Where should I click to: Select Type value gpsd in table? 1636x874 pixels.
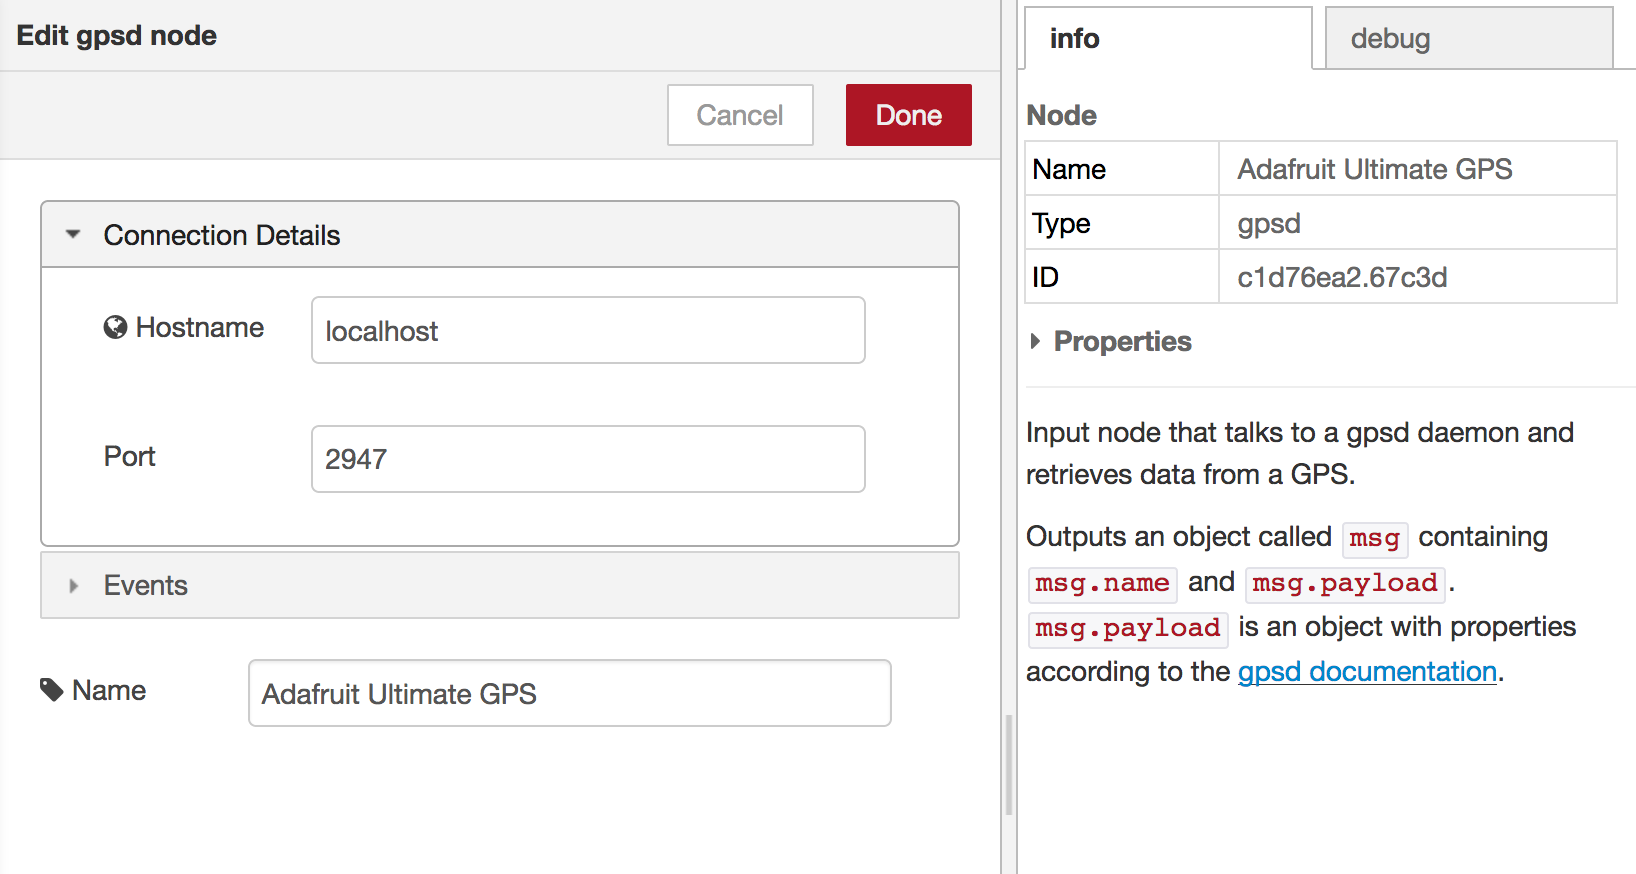tap(1269, 223)
